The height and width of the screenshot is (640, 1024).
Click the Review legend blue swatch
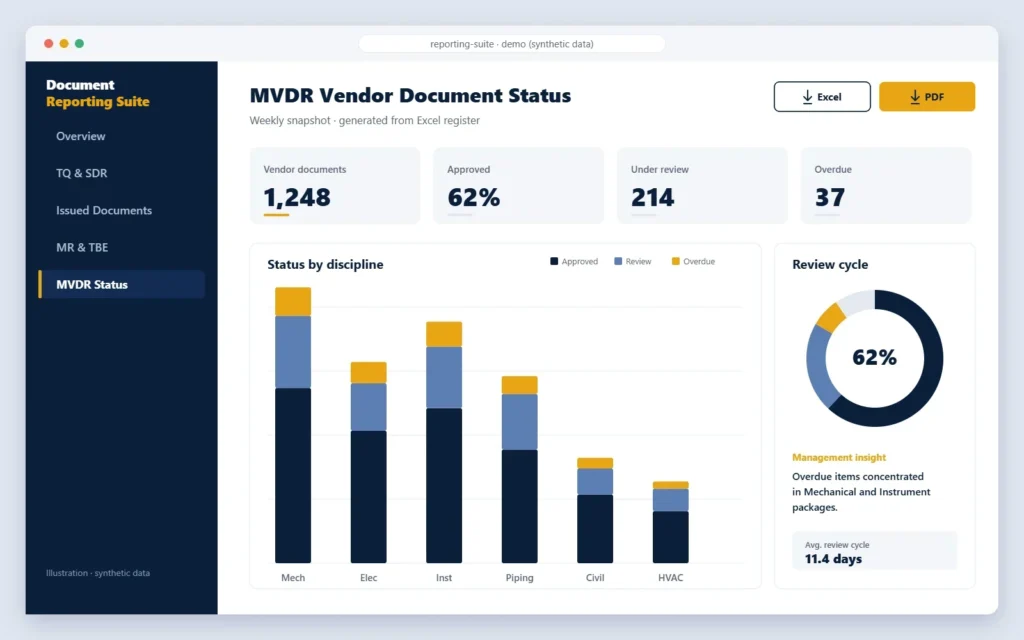tap(618, 261)
